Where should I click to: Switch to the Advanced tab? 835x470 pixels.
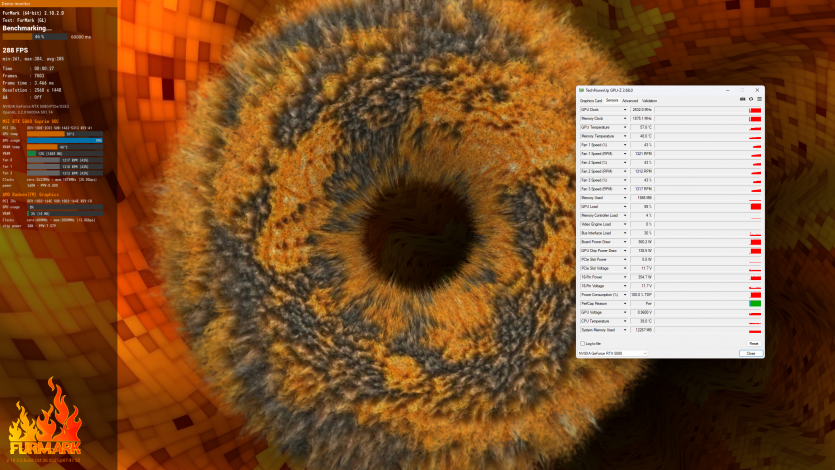pos(630,100)
